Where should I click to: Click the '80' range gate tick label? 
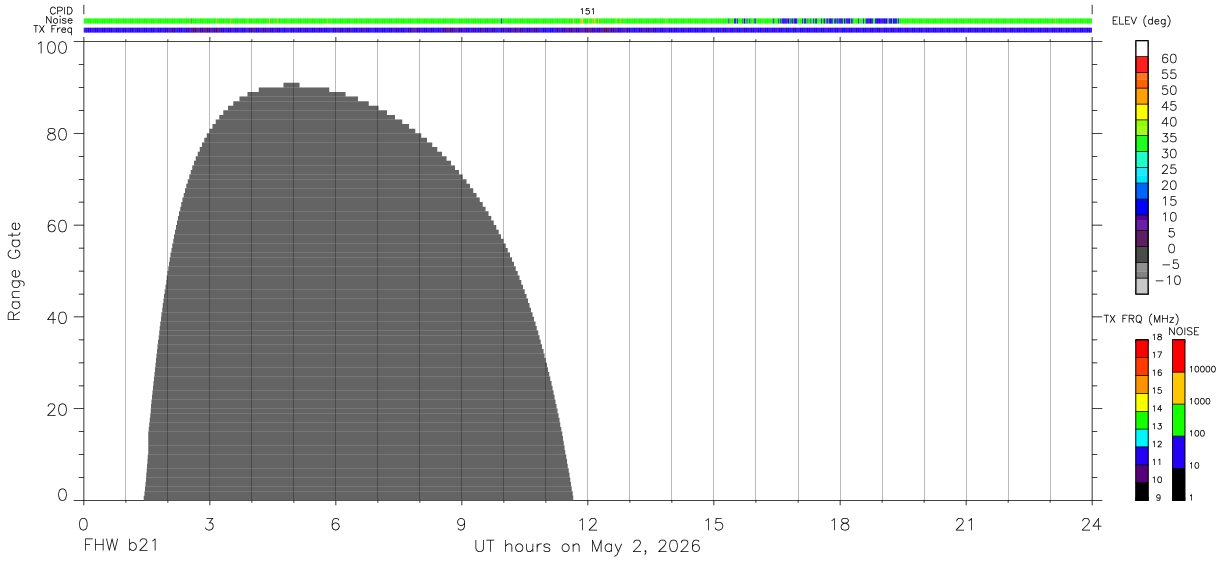(59, 133)
